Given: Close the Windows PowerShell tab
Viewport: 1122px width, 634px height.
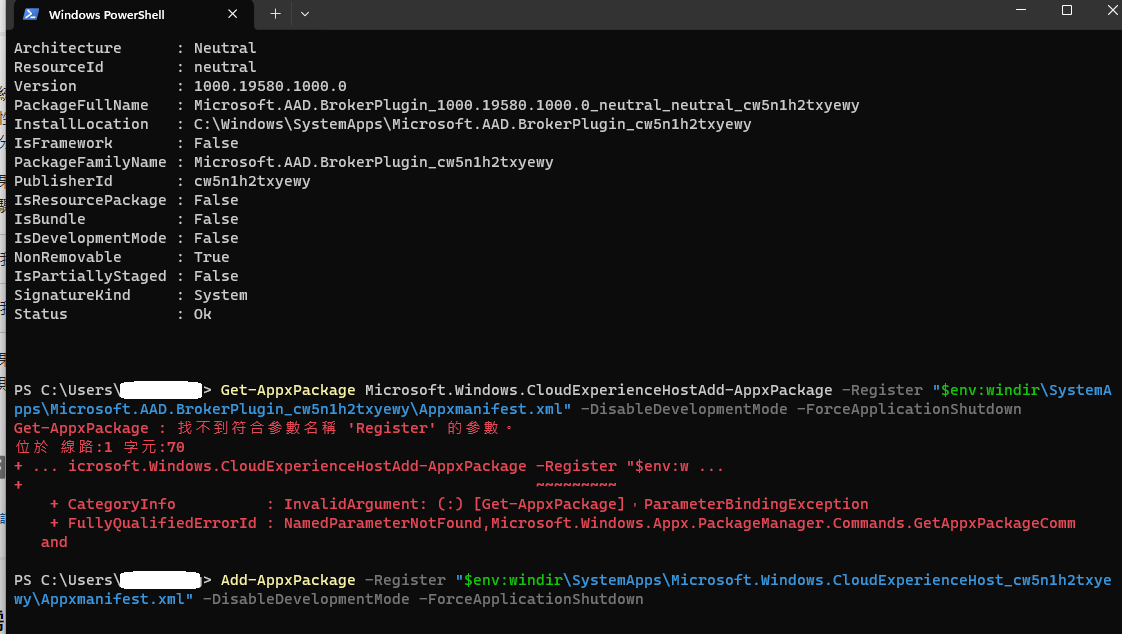Looking at the screenshot, I should [233, 14].
